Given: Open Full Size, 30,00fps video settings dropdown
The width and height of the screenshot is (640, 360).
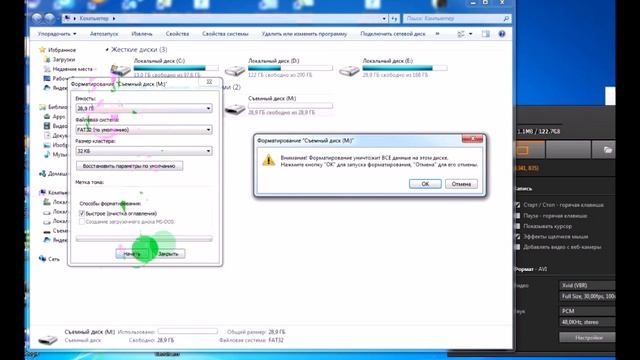Looking at the screenshot, I should click(587, 296).
